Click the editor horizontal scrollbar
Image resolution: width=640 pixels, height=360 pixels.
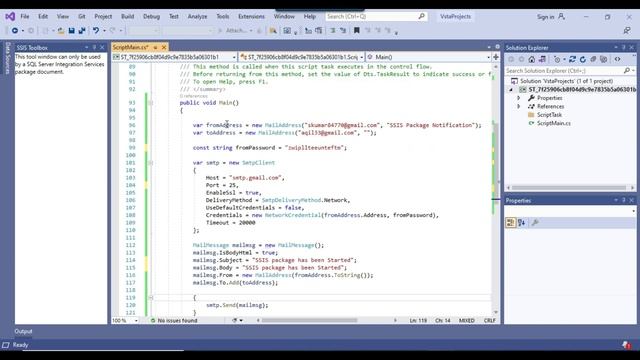coord(309,320)
